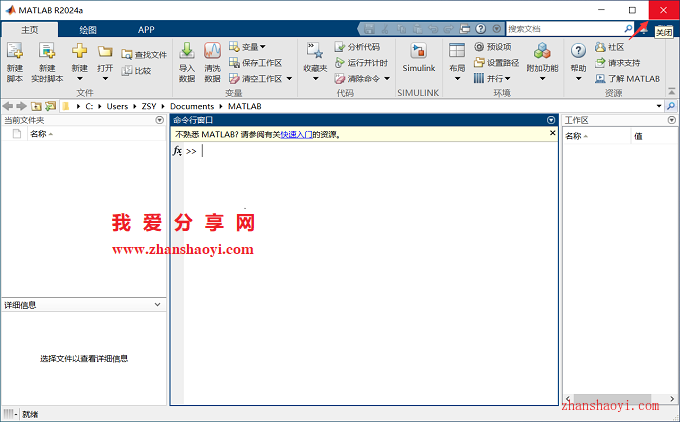680x422 pixels.
Task: Click the New Script (新建脚本) icon
Action: [15, 51]
